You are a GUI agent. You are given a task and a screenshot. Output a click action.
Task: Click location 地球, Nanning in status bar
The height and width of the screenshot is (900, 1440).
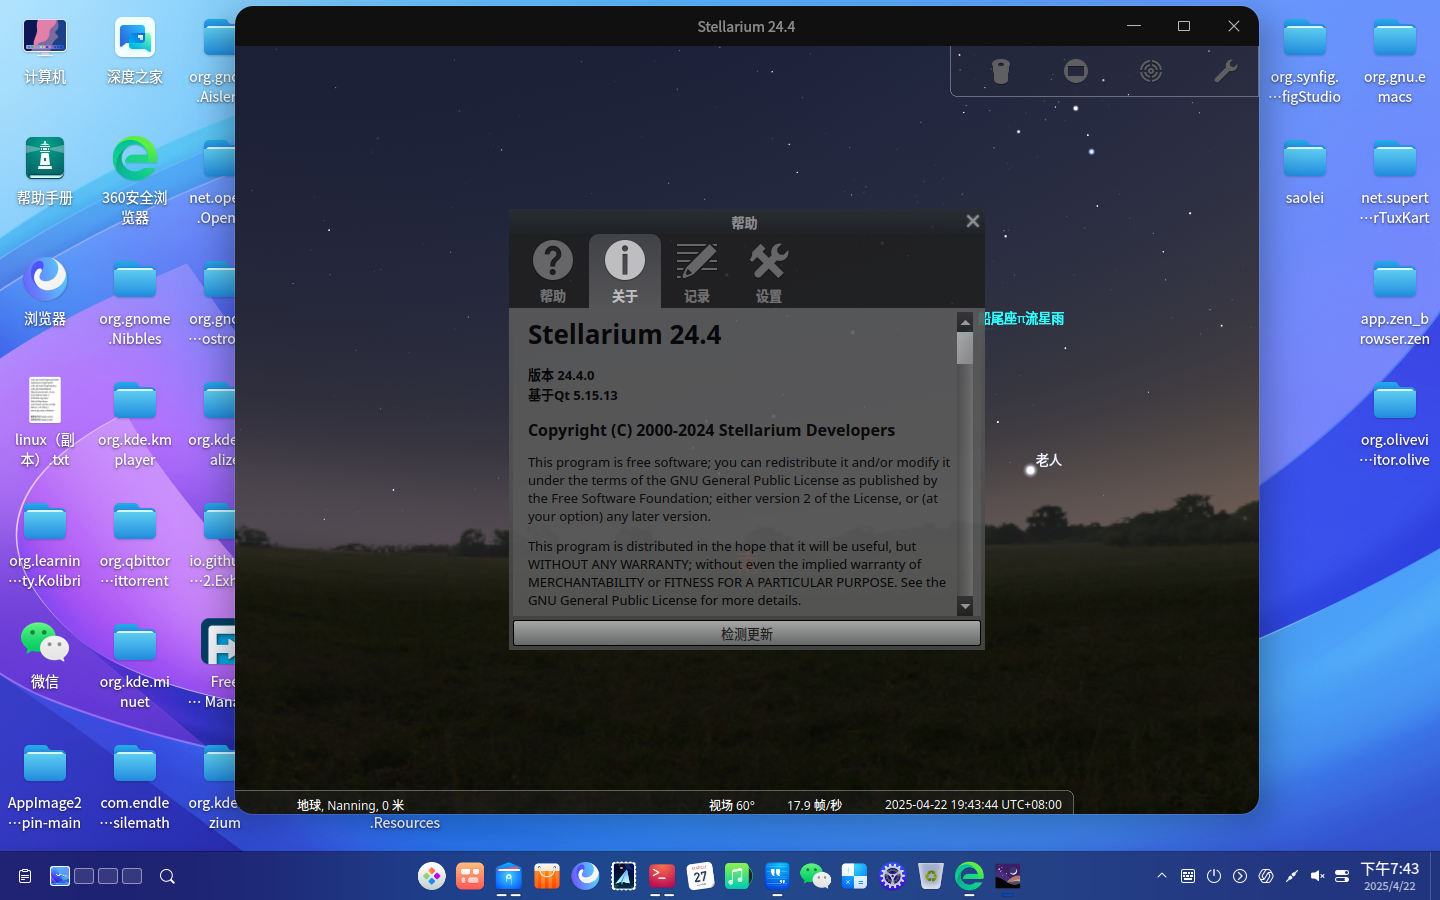click(x=350, y=805)
